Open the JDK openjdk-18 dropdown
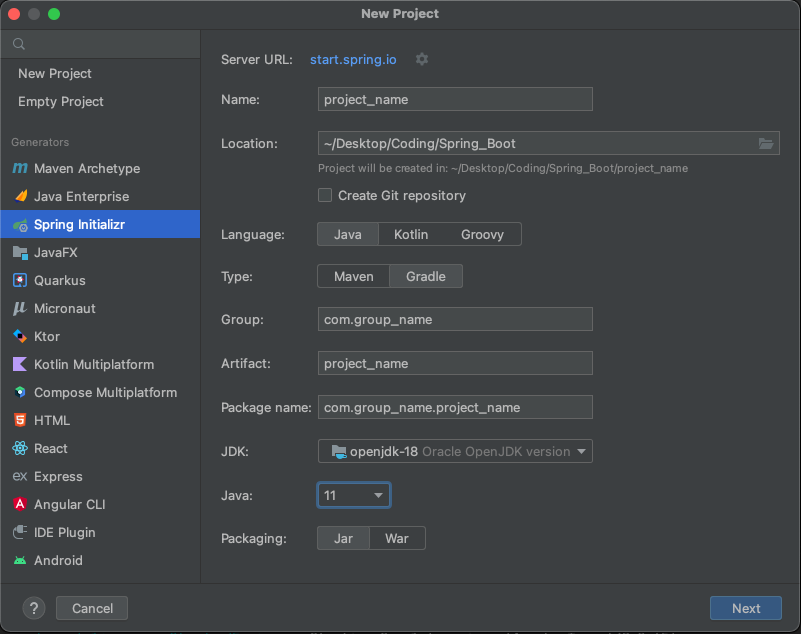 (x=455, y=451)
